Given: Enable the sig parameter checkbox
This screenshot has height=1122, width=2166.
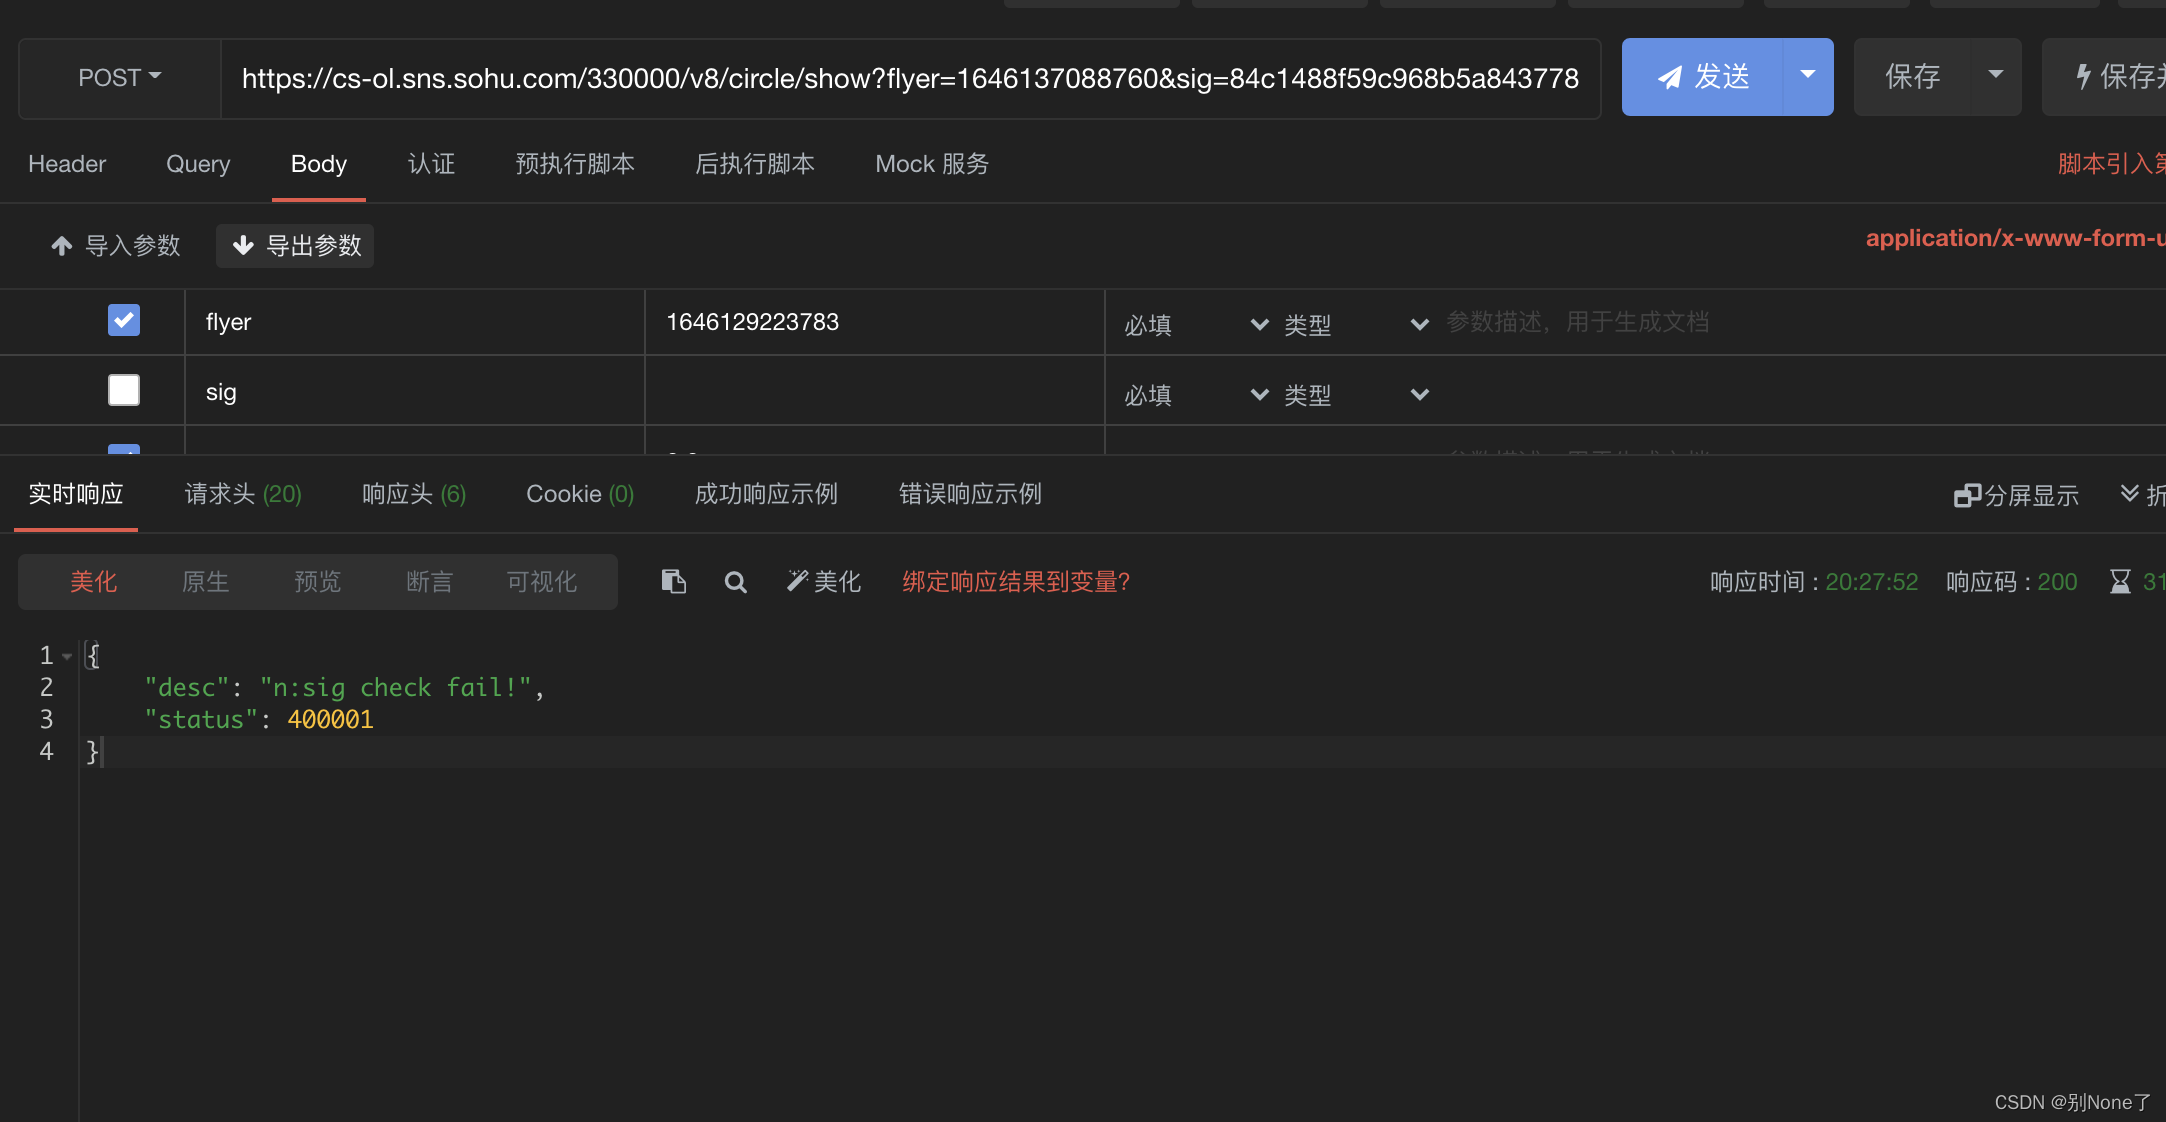Looking at the screenshot, I should (123, 389).
